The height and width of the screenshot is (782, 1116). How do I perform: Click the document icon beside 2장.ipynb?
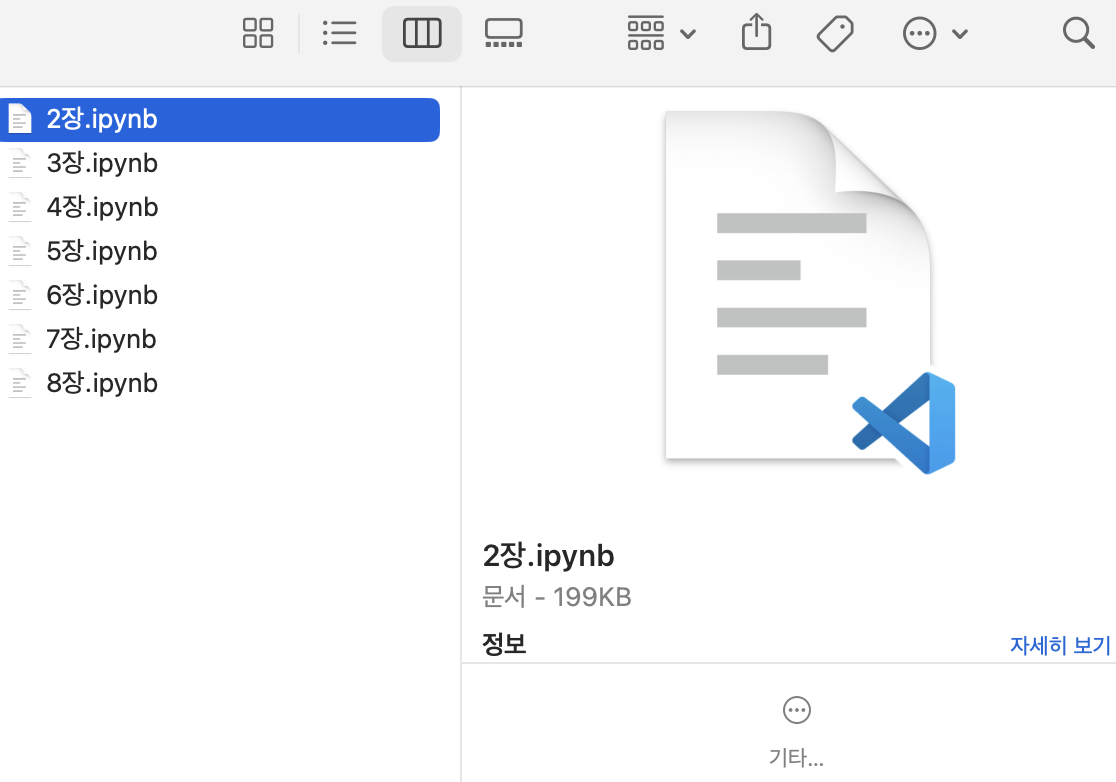(20, 120)
